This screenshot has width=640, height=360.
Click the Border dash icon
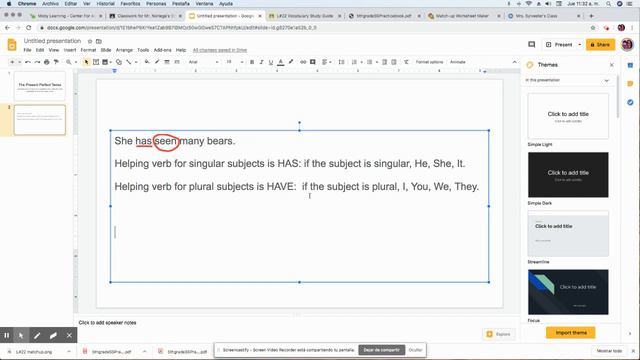tap(177, 62)
